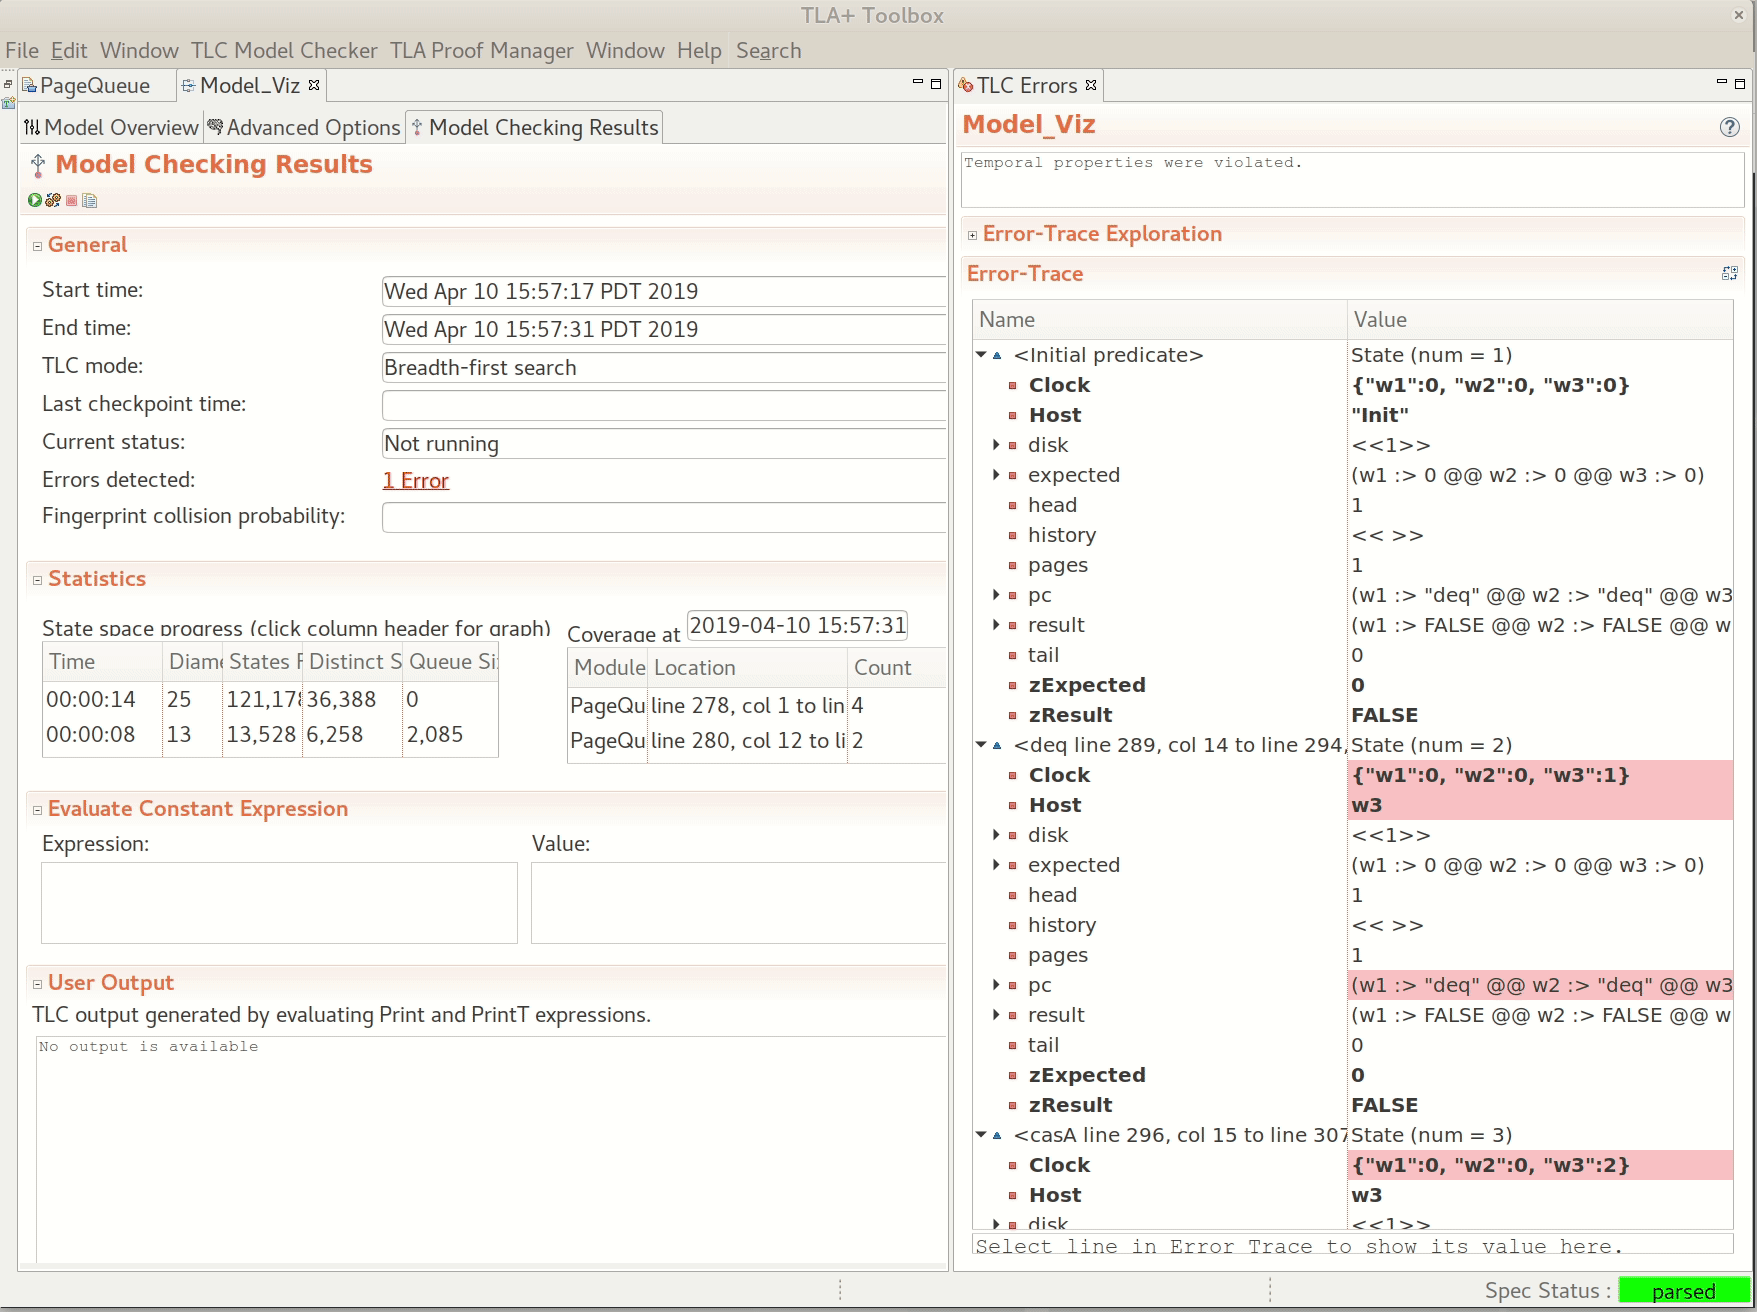
Task: Toggle expand/collapse all in the Error-Trace header
Action: click(1729, 273)
